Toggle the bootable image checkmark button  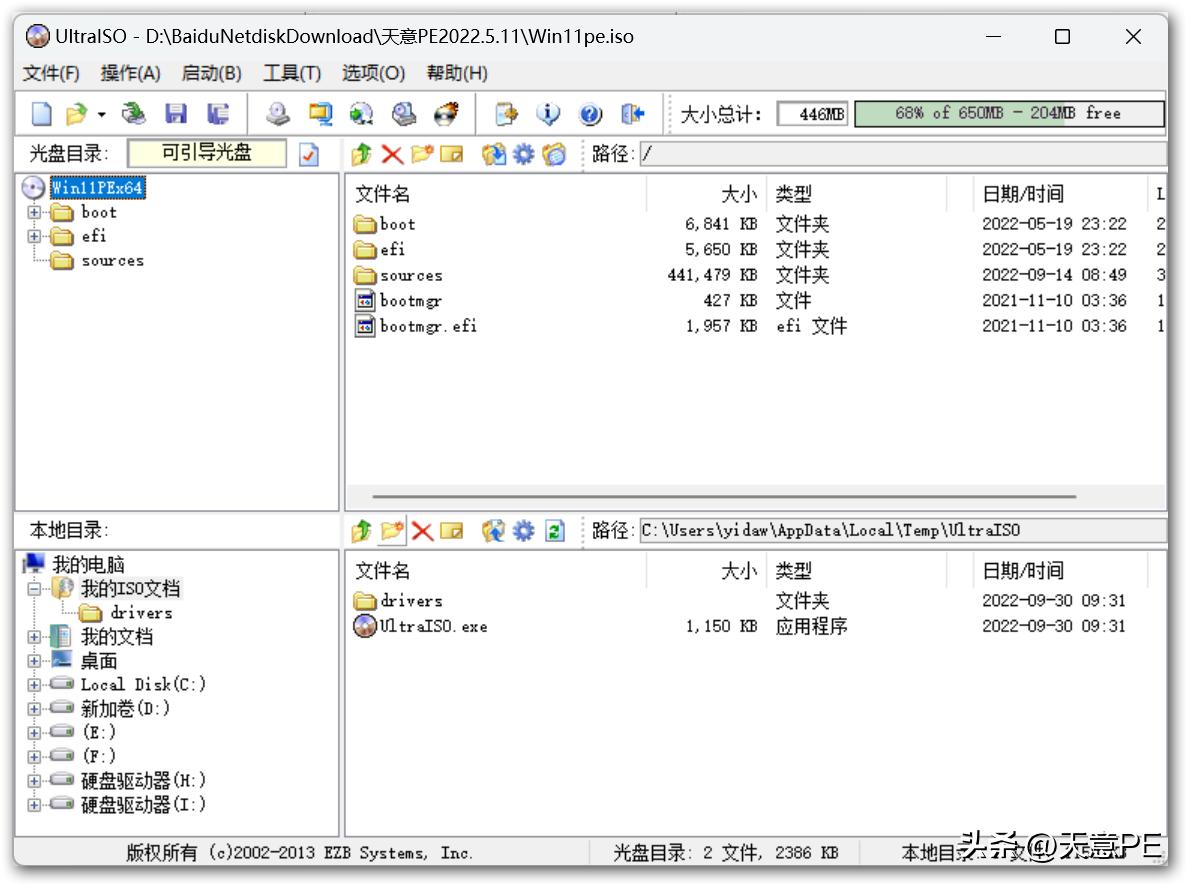tap(308, 155)
